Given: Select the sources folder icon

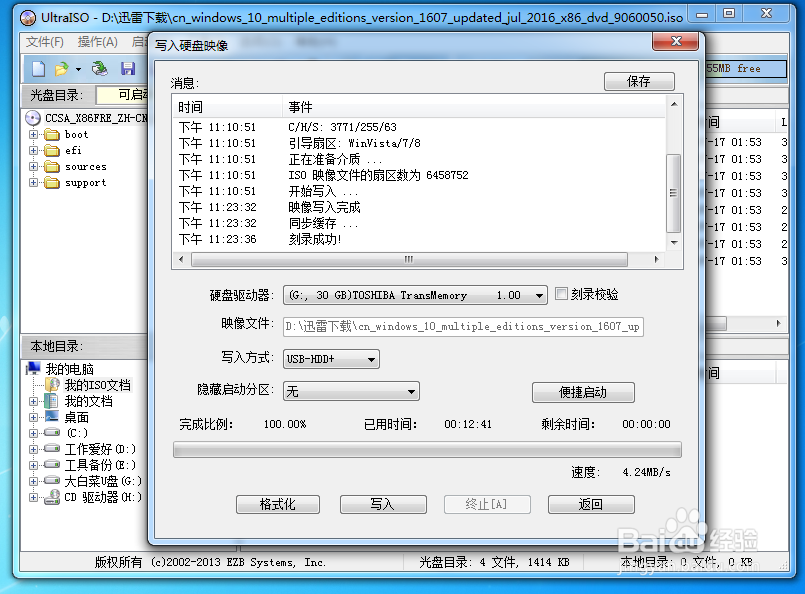Looking at the screenshot, I should tap(52, 166).
